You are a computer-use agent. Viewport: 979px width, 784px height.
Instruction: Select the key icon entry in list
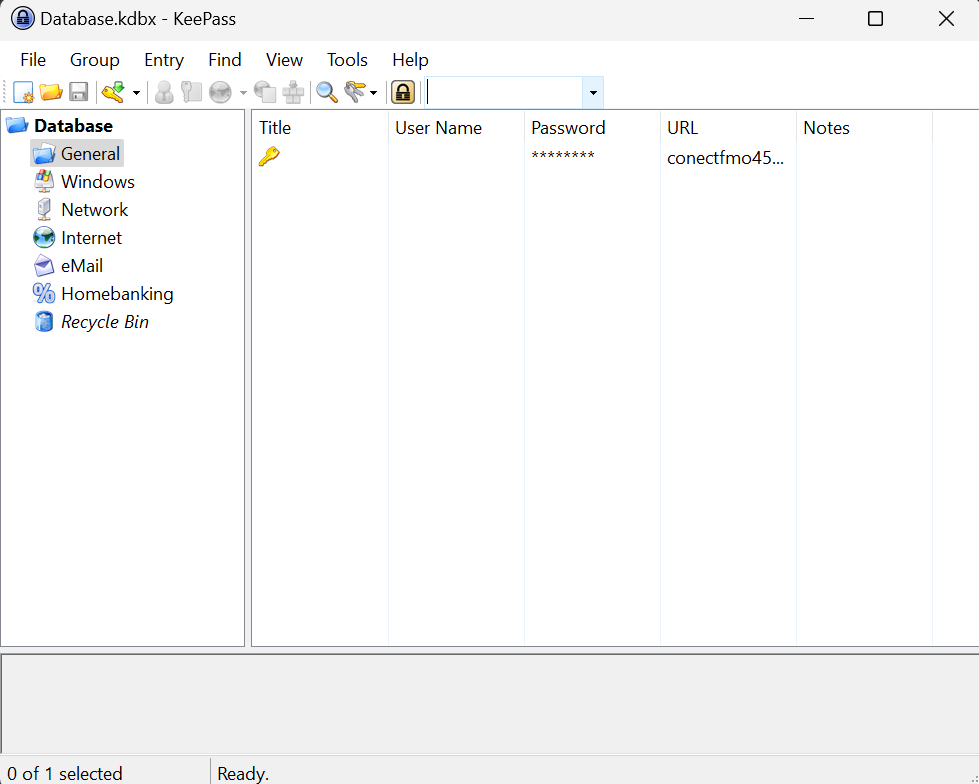(269, 156)
